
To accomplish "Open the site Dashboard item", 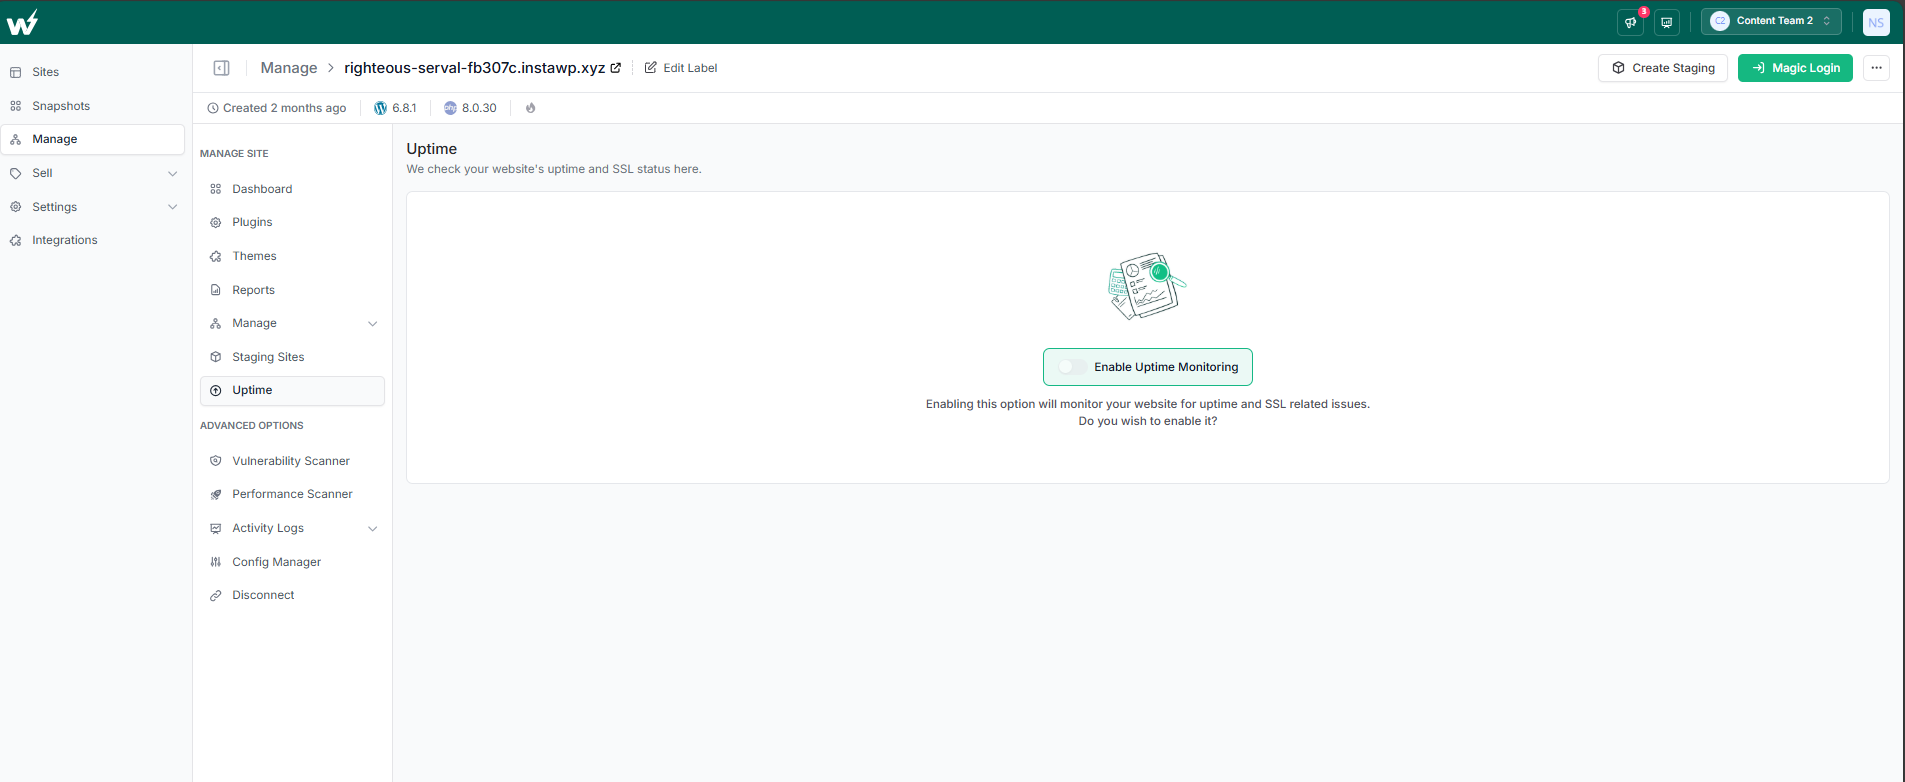I will click(292, 189).
